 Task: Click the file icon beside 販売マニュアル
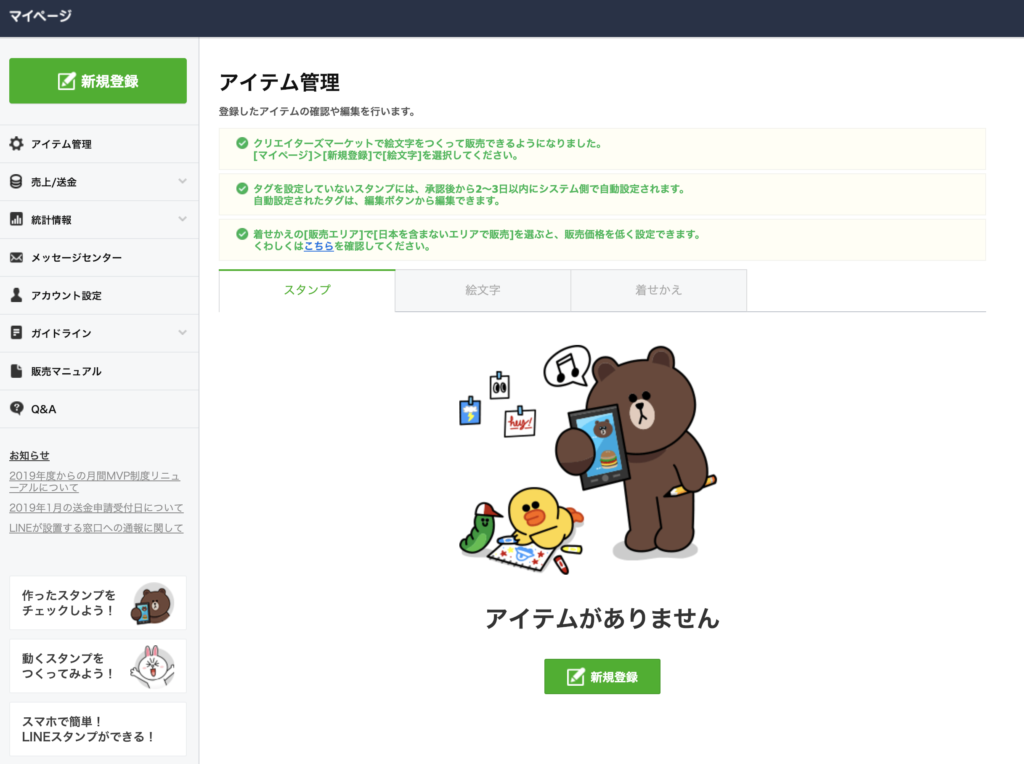pos(16,371)
